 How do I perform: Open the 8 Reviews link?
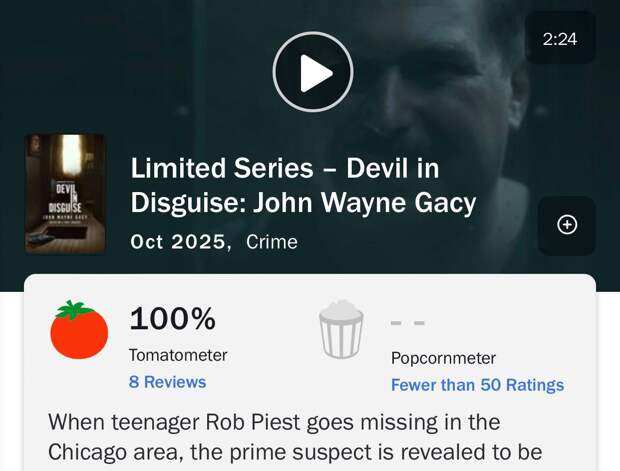167,382
